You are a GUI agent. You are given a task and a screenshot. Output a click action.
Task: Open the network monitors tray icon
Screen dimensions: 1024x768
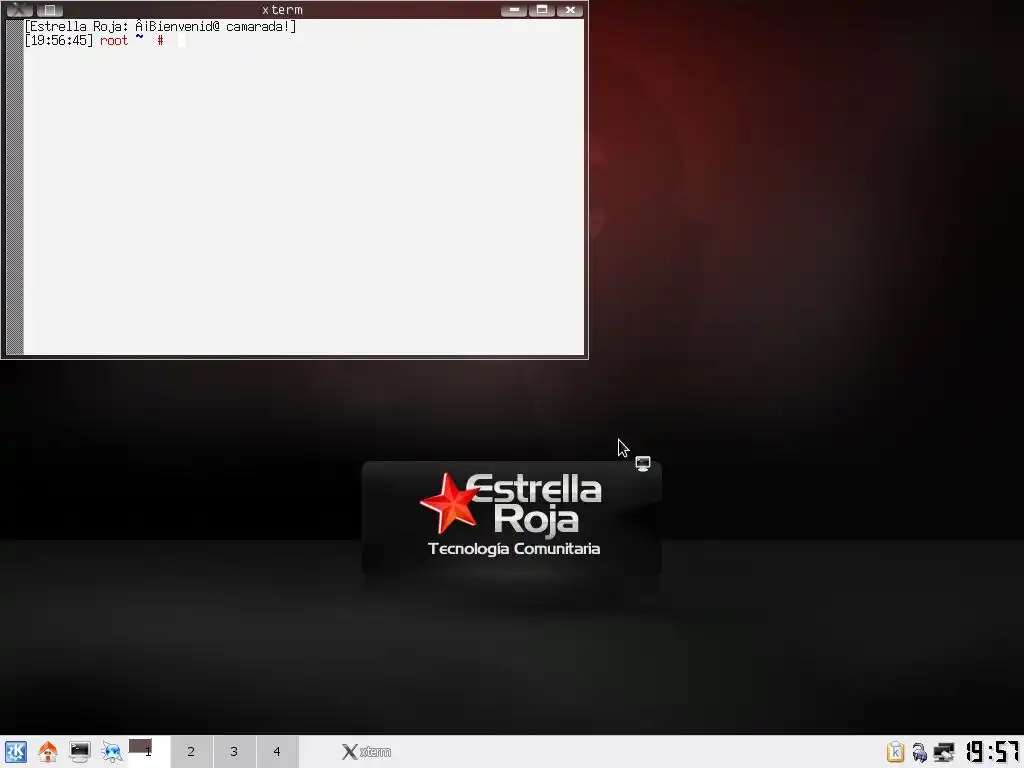point(944,752)
